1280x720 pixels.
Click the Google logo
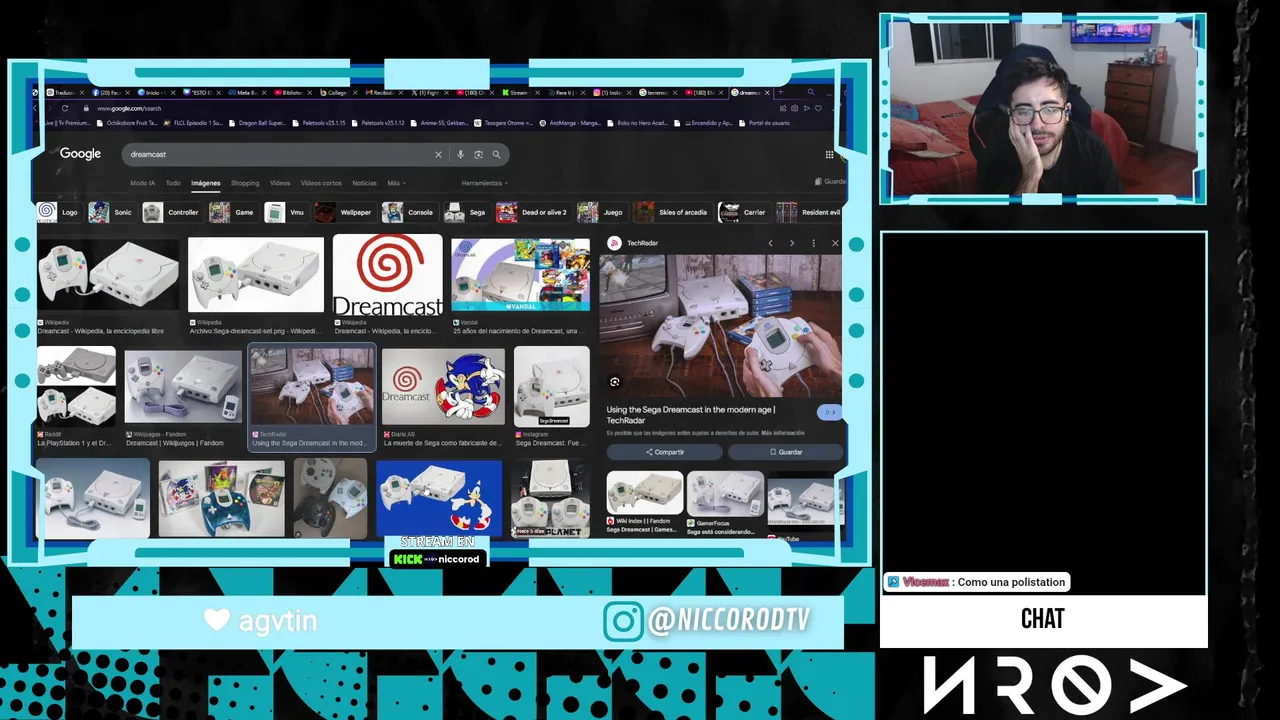point(80,154)
